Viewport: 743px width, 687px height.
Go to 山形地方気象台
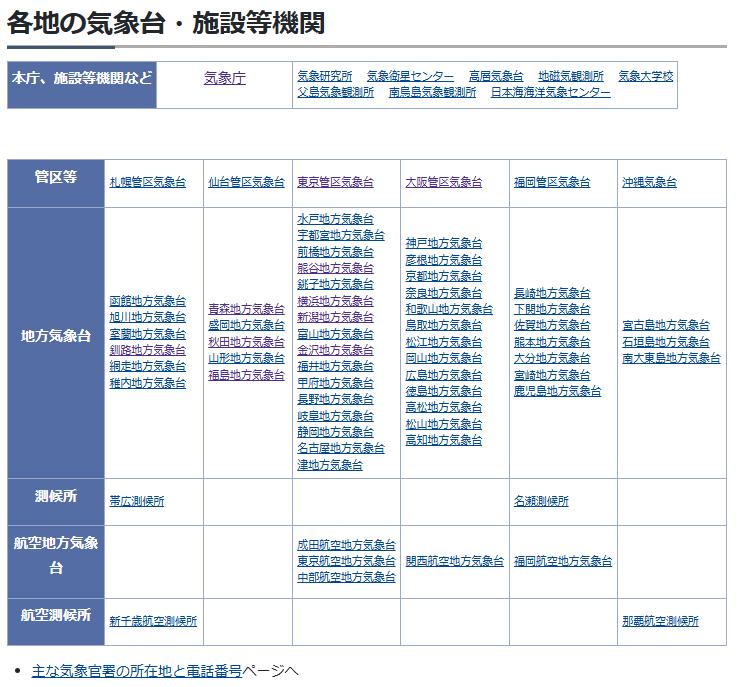click(x=246, y=358)
